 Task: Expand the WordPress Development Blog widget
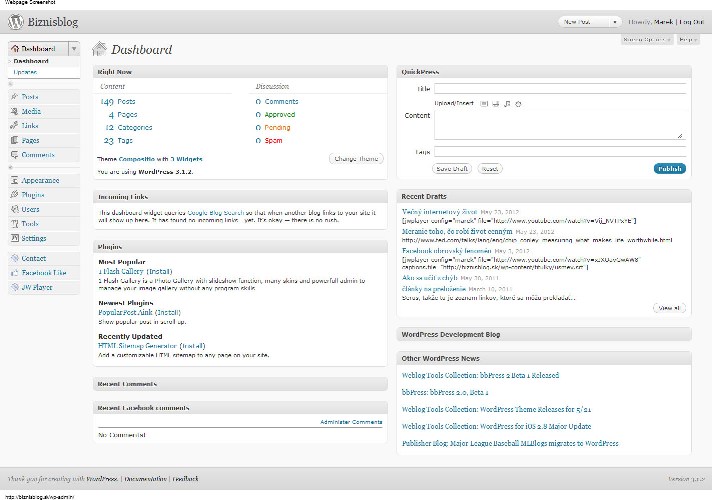click(544, 334)
